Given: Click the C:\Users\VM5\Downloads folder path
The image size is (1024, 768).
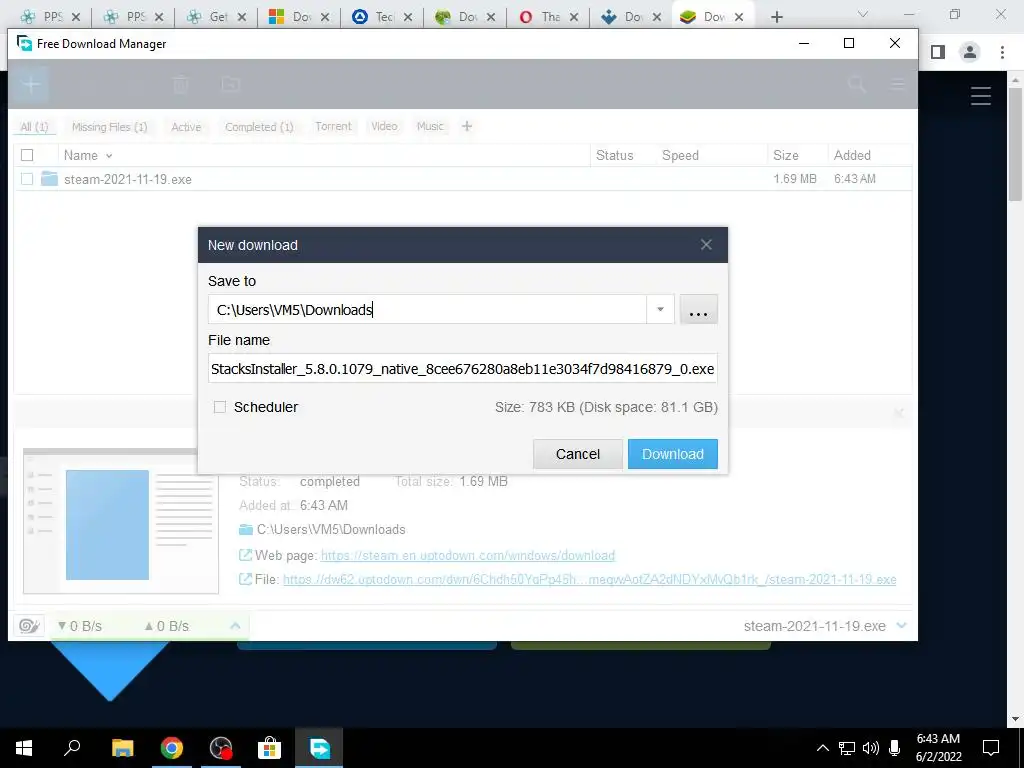Looking at the screenshot, I should [331, 530].
